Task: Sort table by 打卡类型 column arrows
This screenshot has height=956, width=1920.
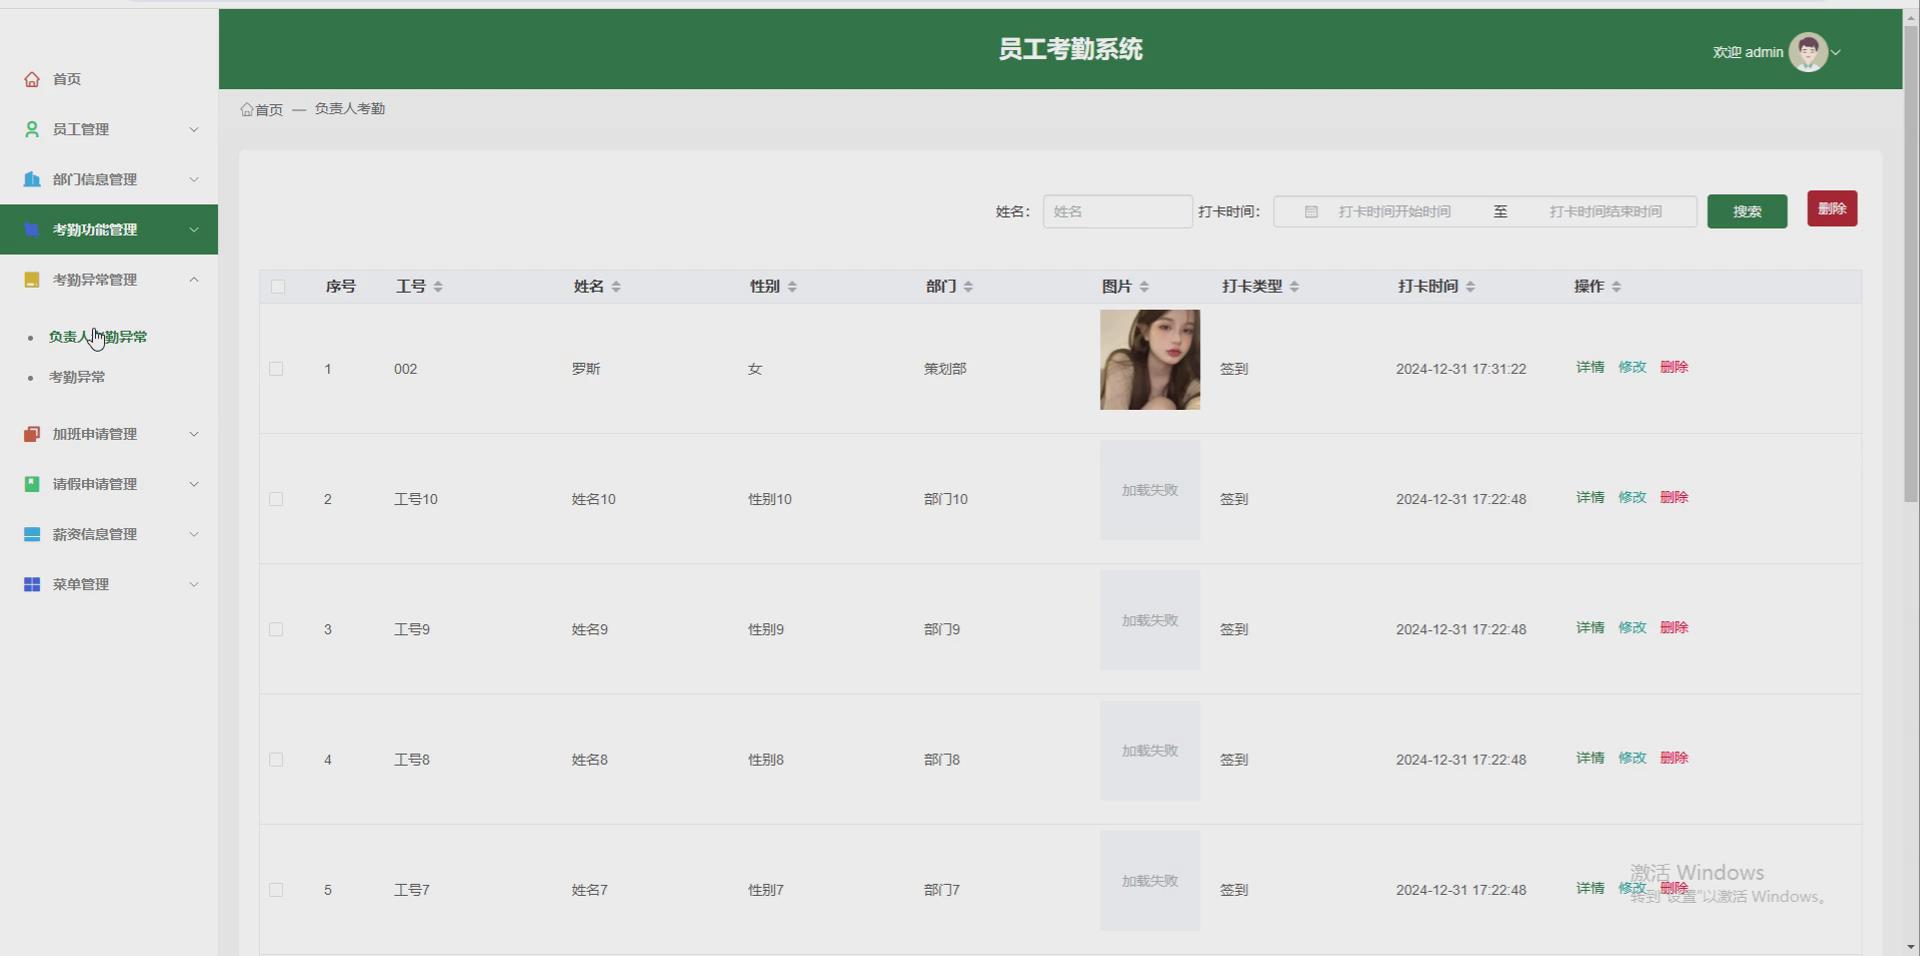Action: click(x=1294, y=287)
